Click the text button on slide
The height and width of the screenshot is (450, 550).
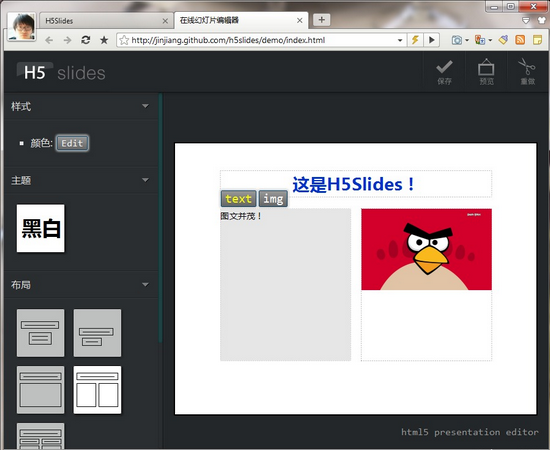pos(239,199)
